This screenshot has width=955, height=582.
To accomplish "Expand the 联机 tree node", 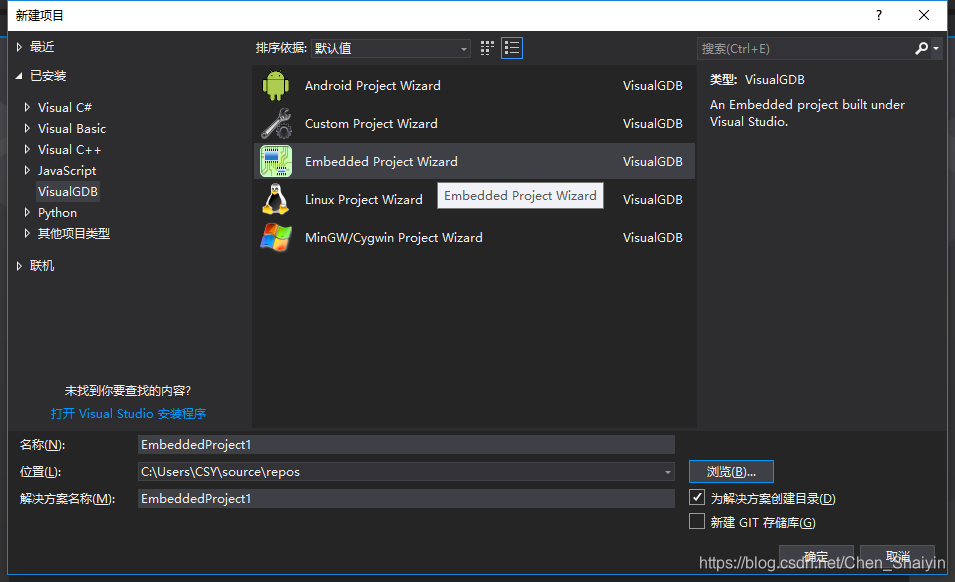I will (x=19, y=265).
